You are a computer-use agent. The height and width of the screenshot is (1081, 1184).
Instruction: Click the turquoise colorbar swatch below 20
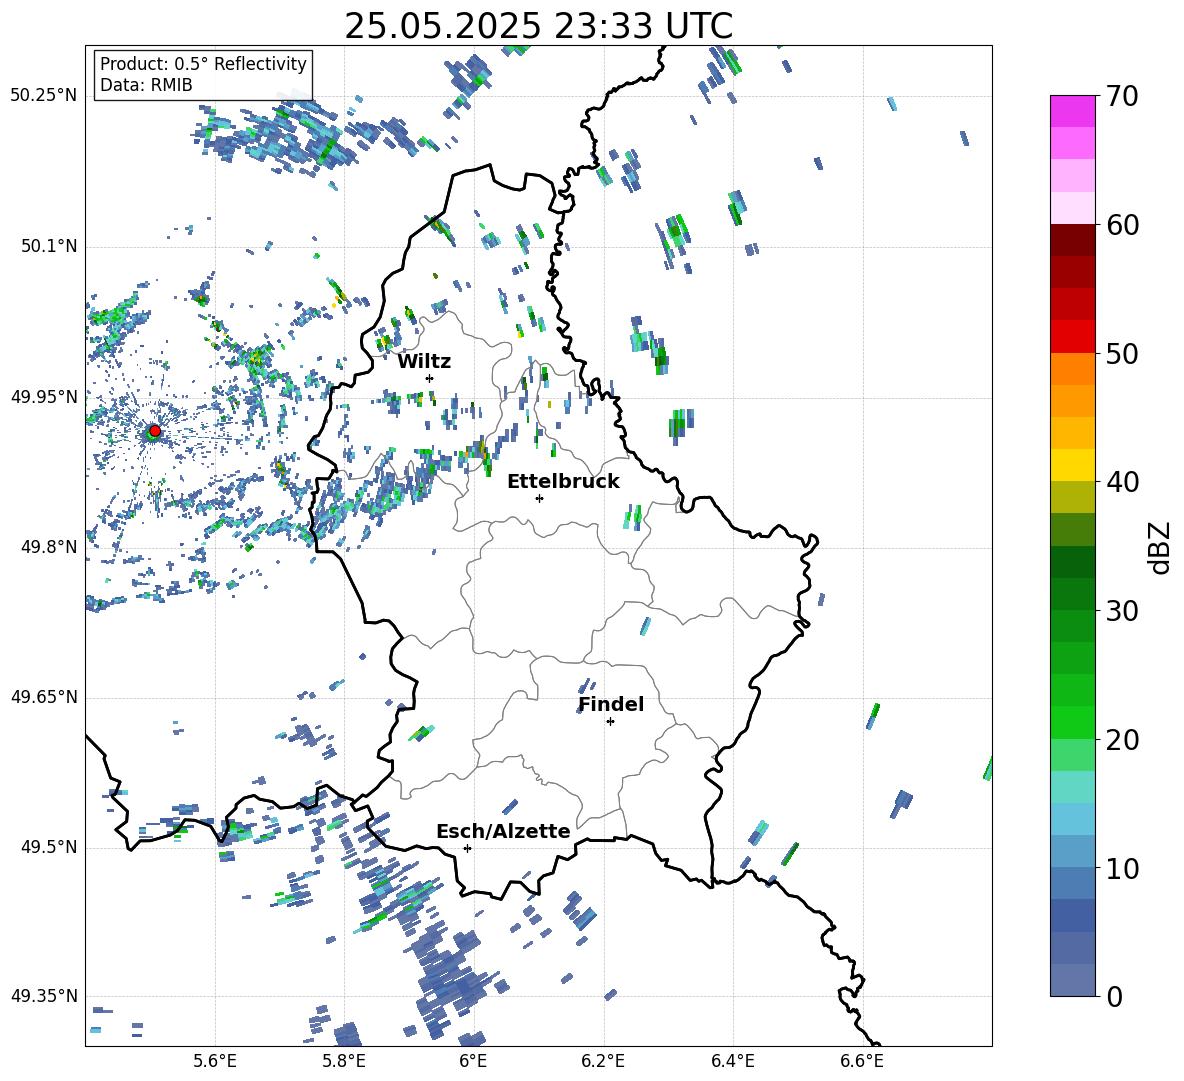click(1072, 787)
